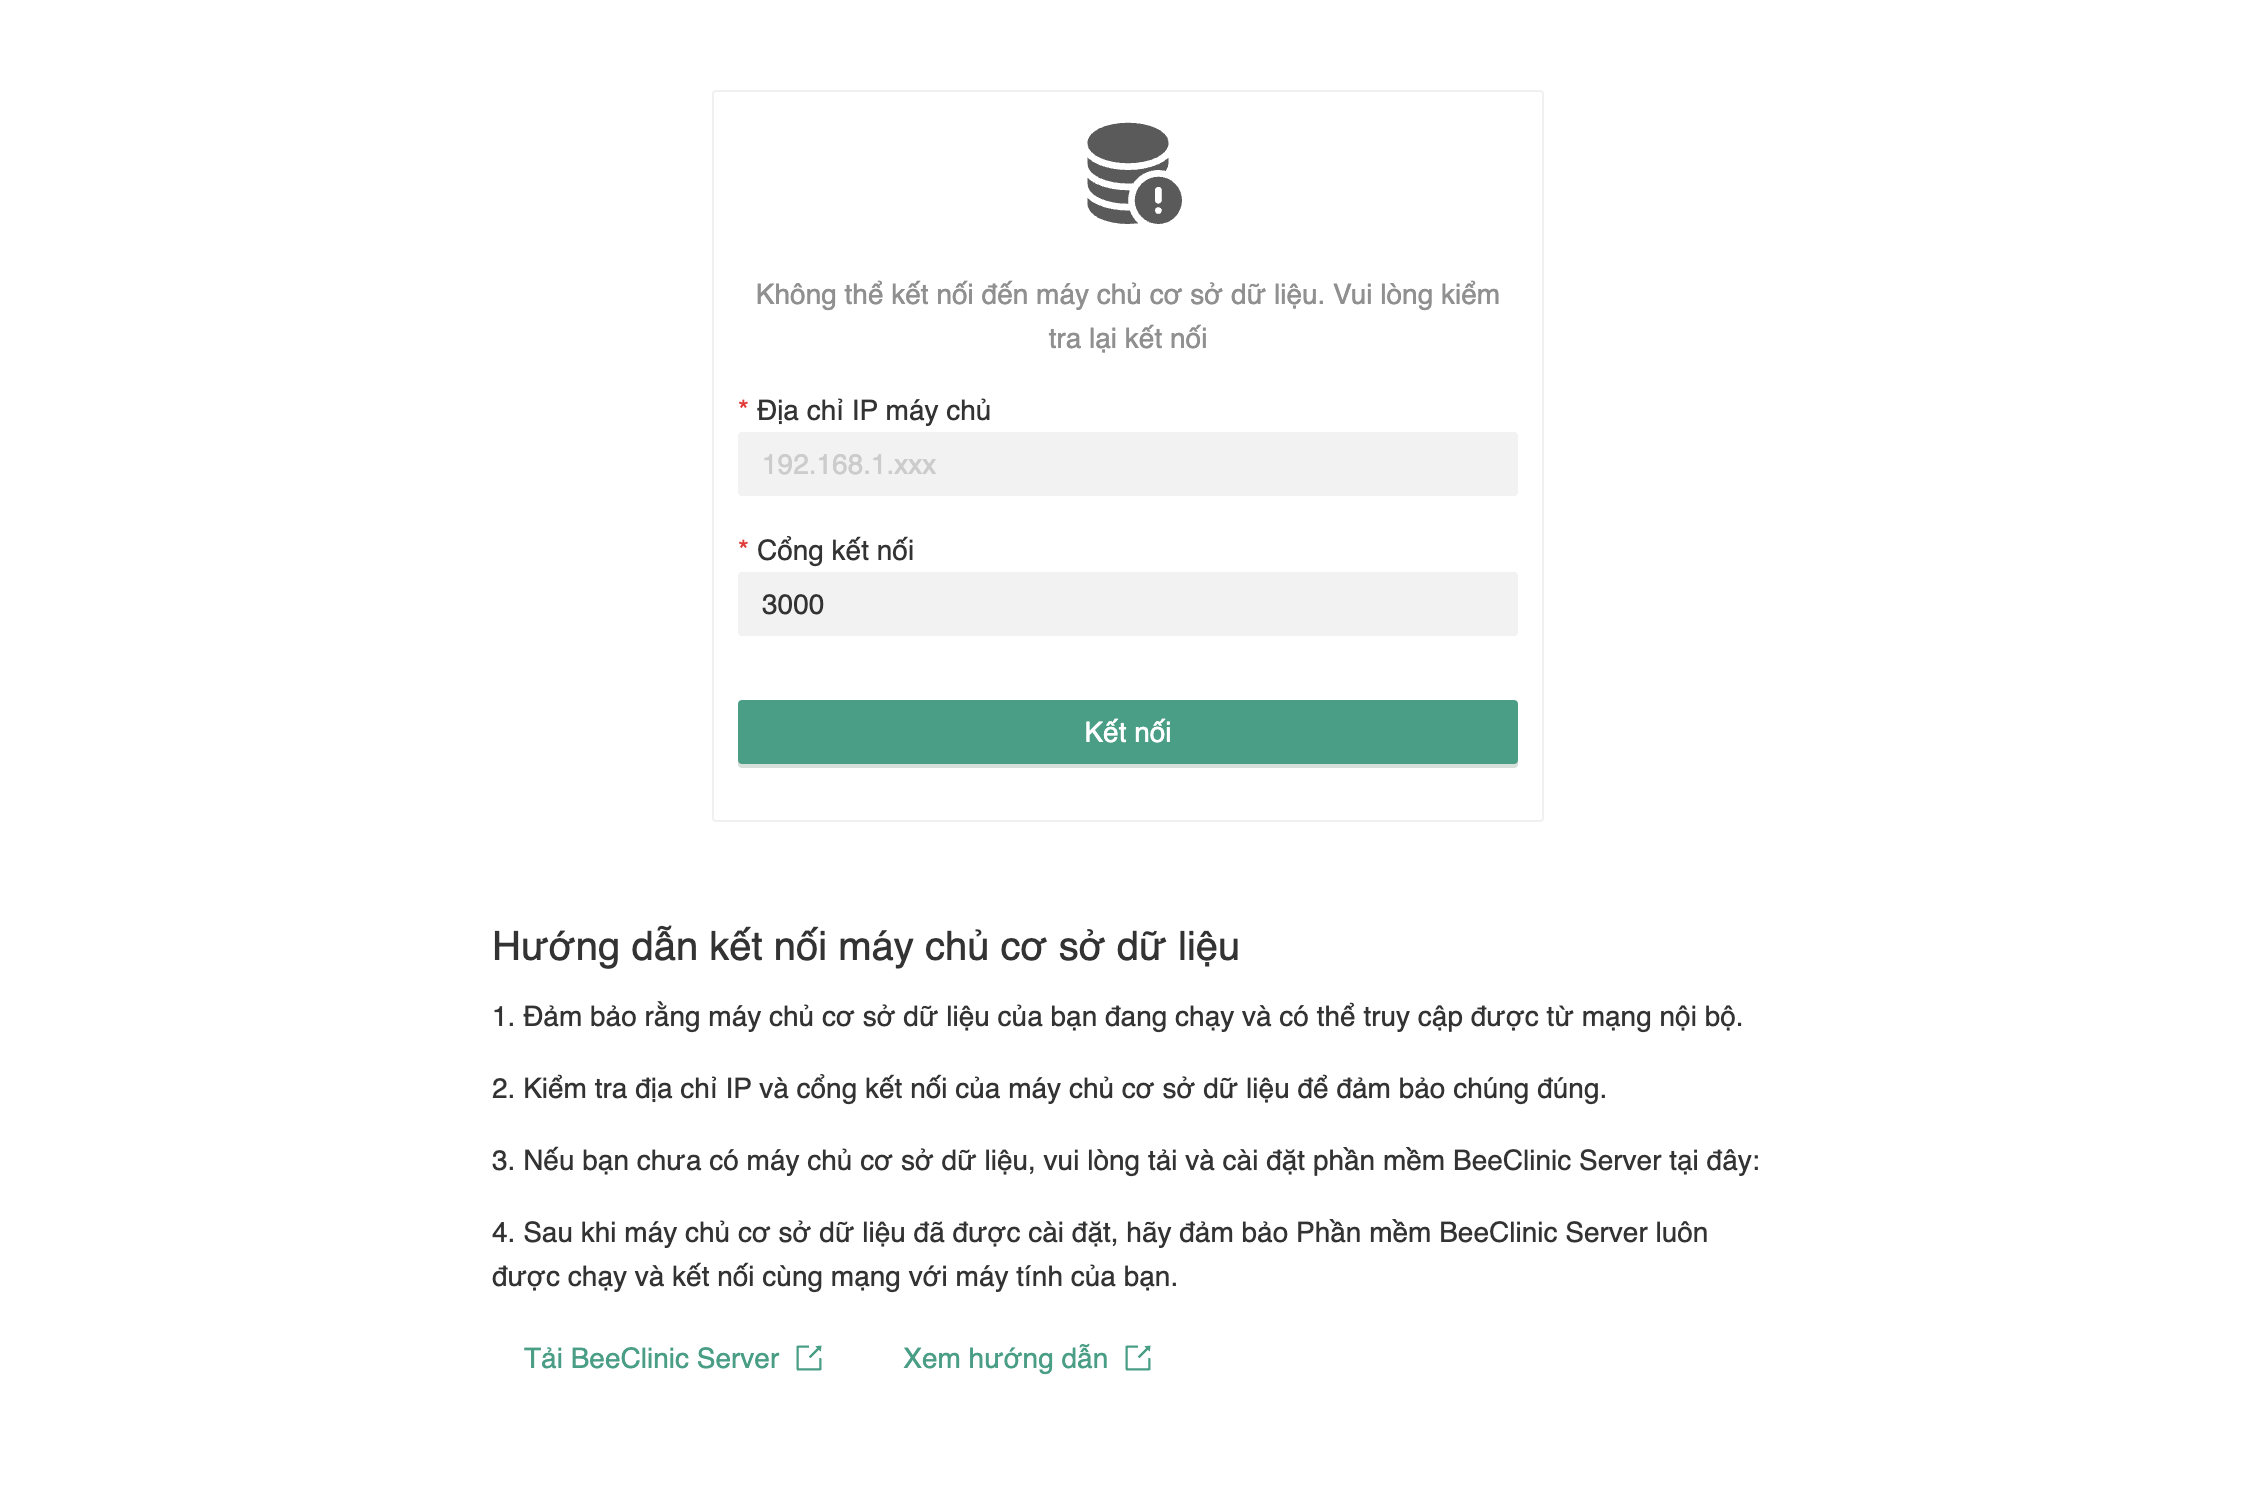Click heading Hướng dẫn kết nối máy chủ
This screenshot has height=1502, width=2260.
(x=865, y=946)
